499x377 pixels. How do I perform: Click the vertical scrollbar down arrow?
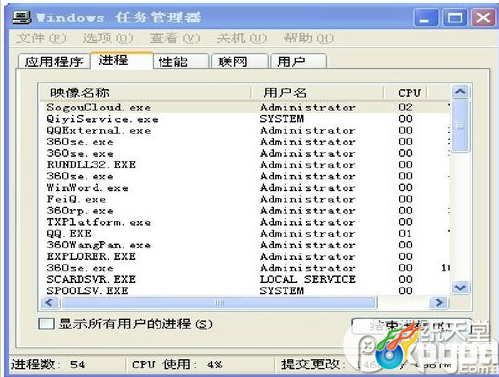pos(461,287)
